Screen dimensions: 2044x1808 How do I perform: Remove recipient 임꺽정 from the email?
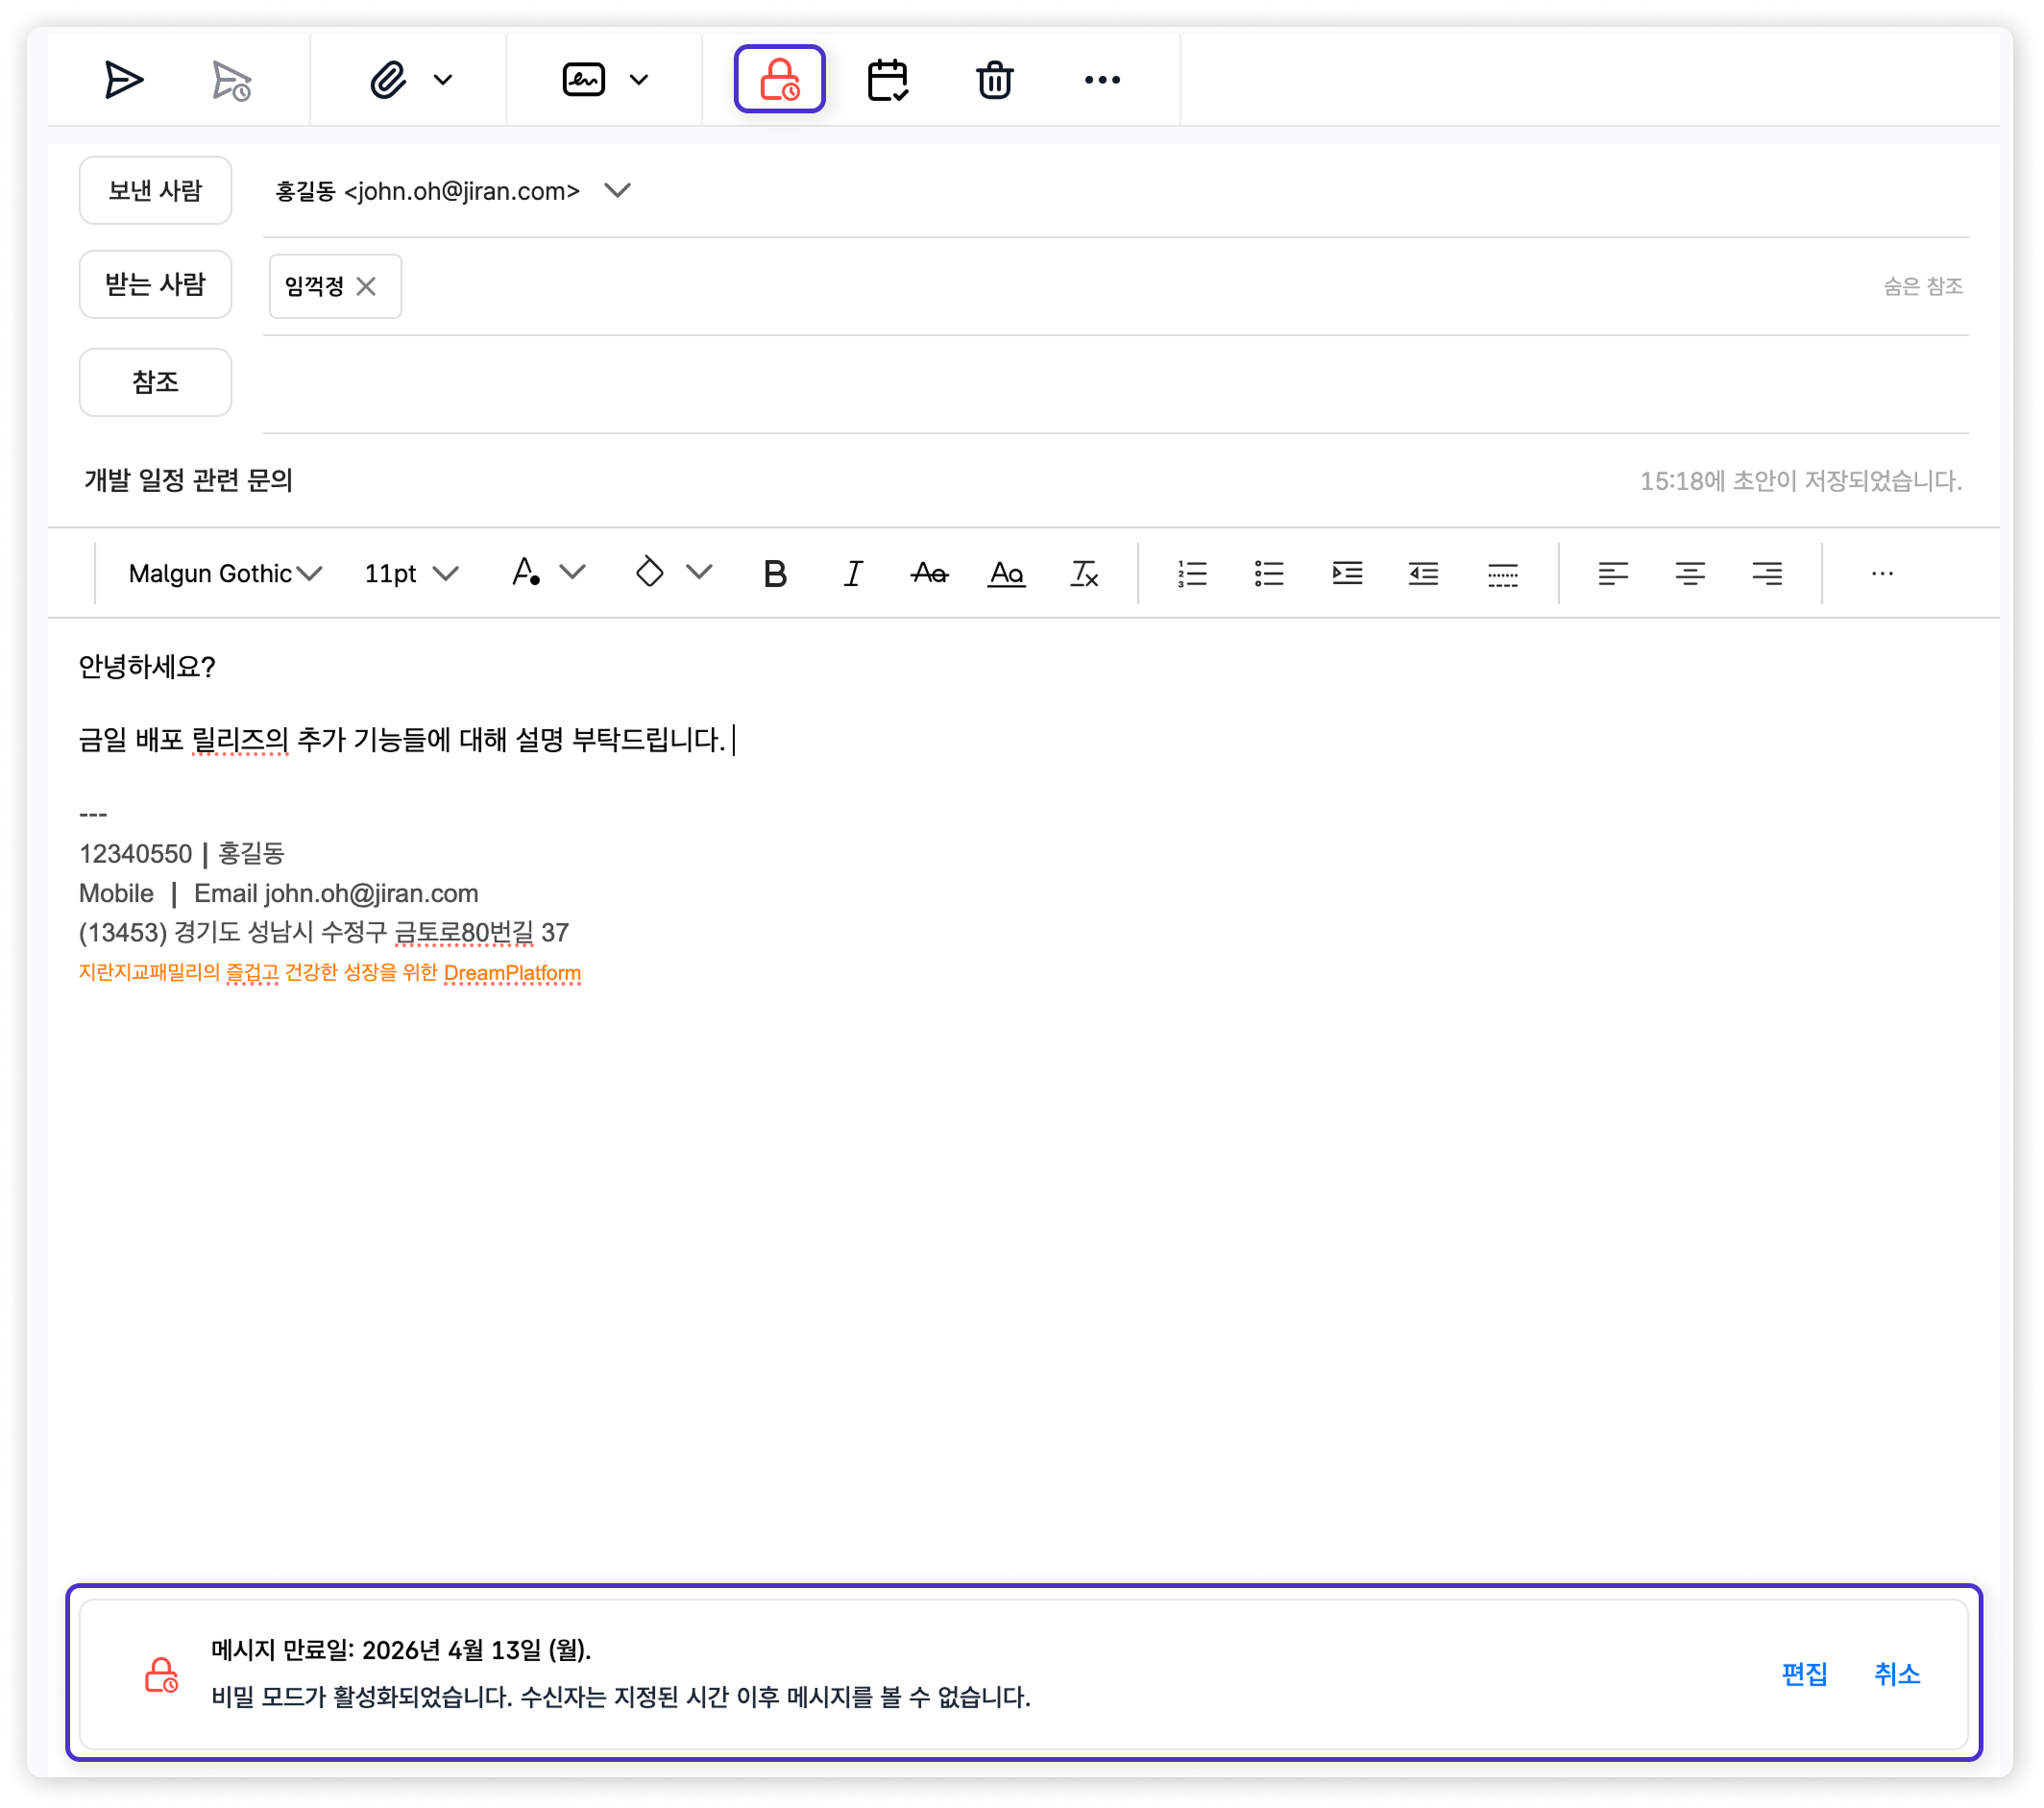[366, 286]
